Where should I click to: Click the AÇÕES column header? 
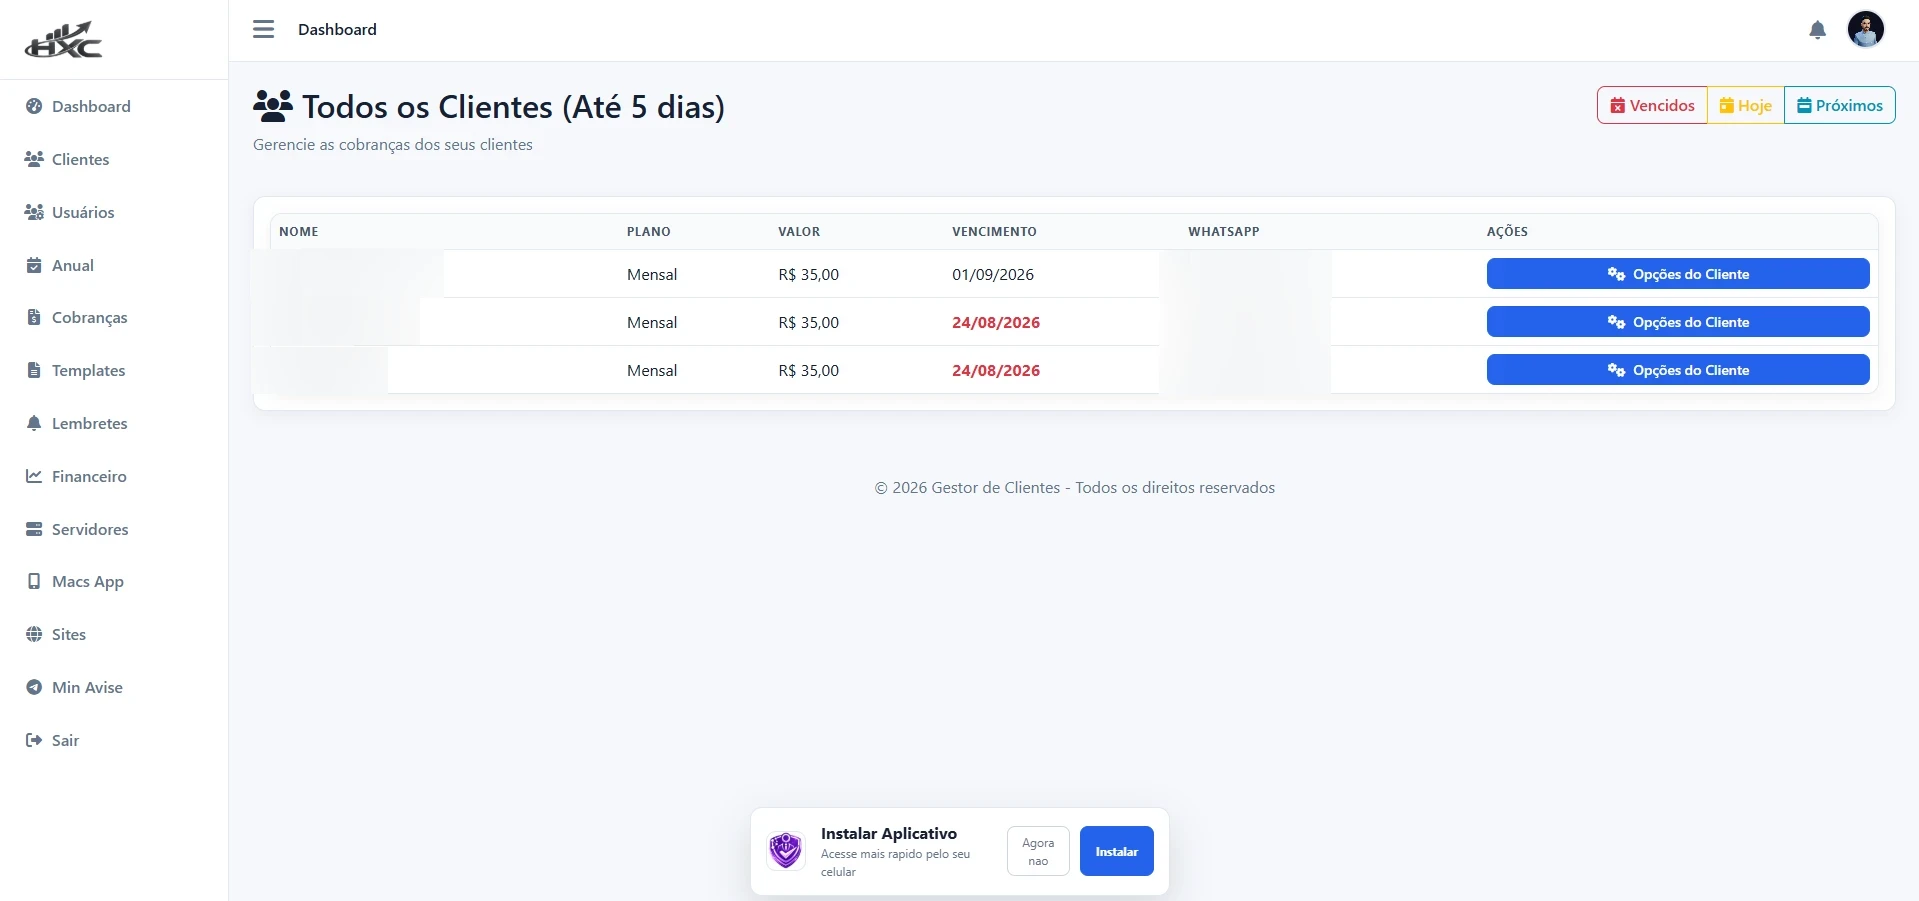tap(1507, 231)
